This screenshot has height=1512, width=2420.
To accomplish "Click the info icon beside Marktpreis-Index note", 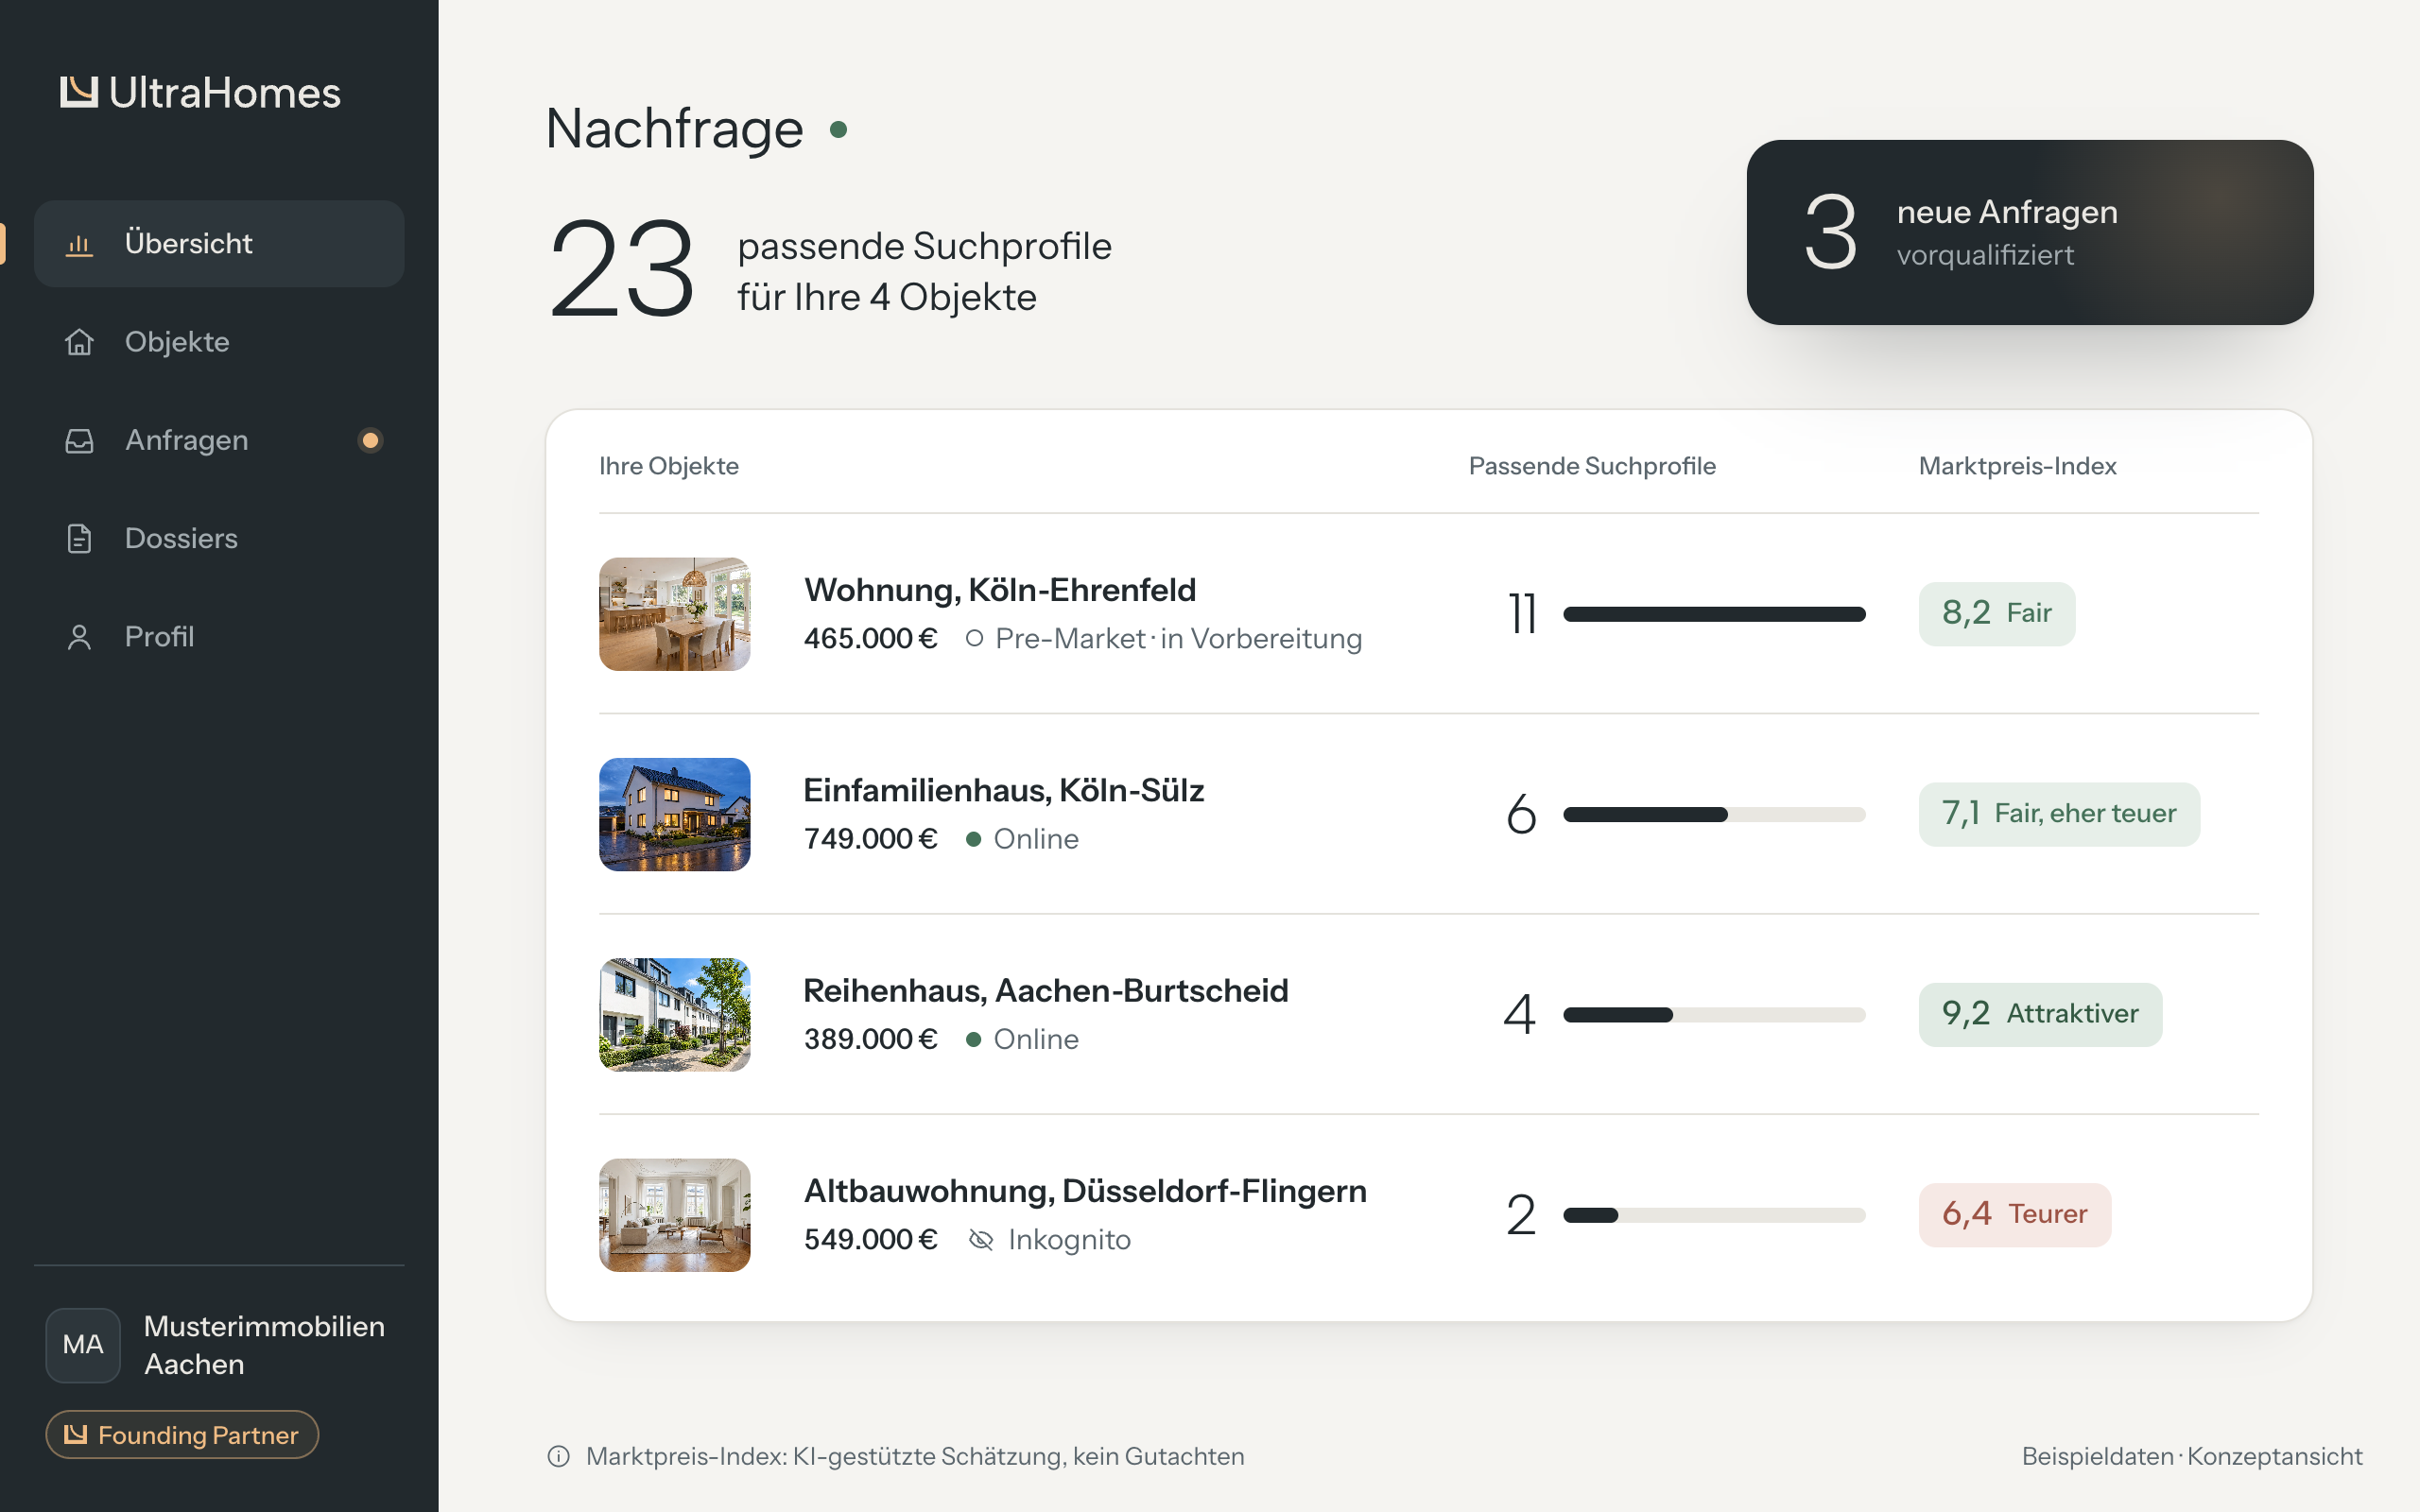I will point(559,1457).
